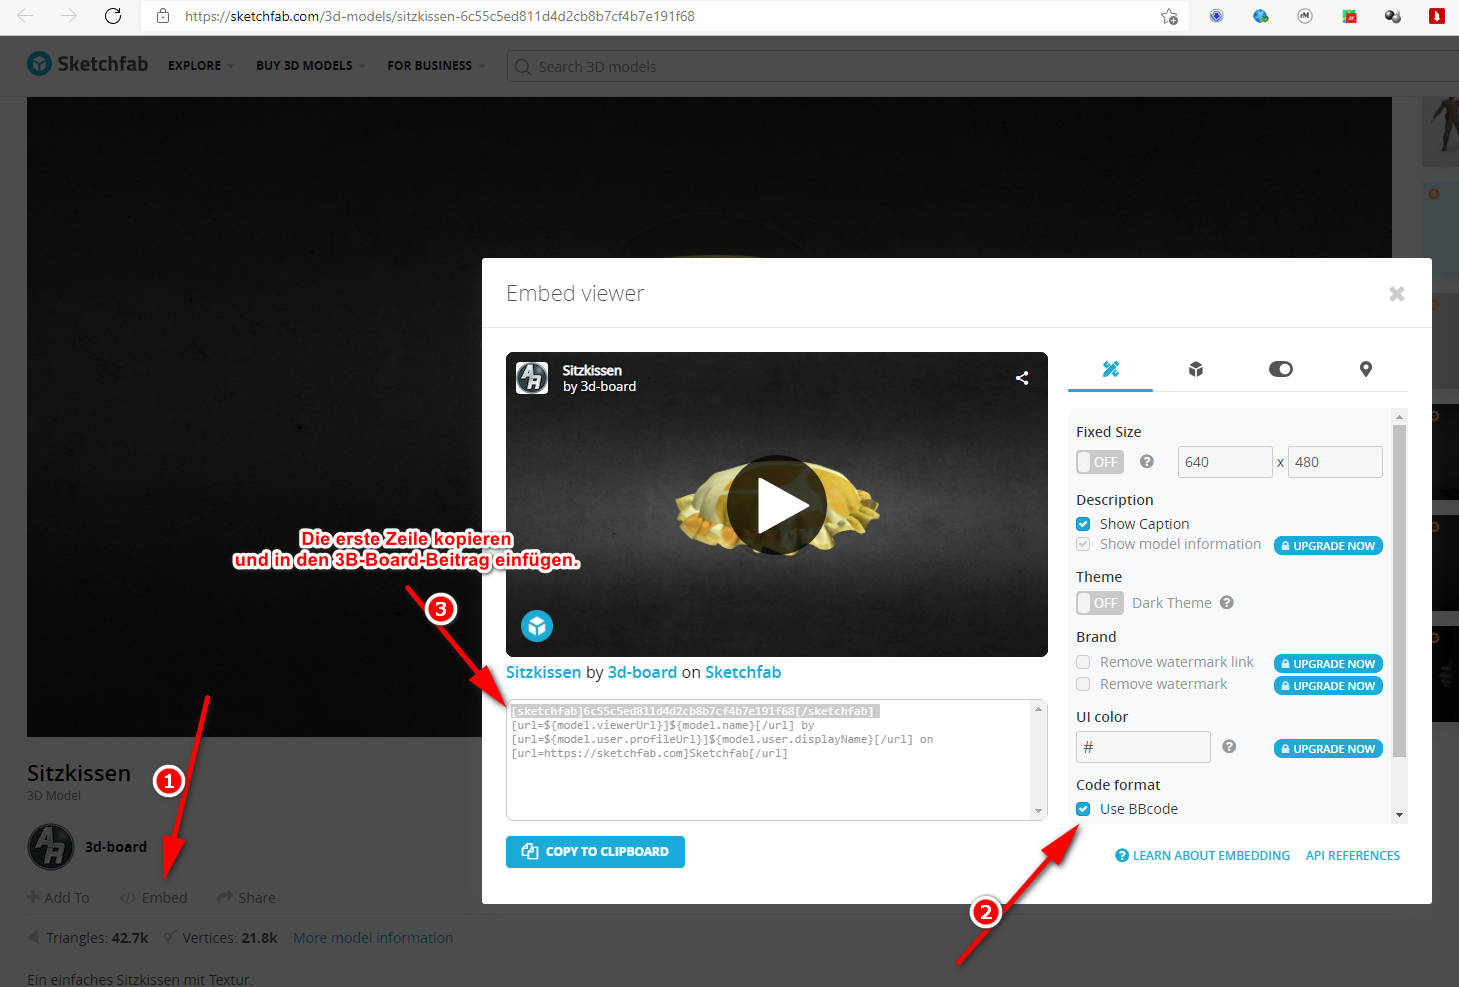Toggle the Dark Theme switch

coord(1100,603)
